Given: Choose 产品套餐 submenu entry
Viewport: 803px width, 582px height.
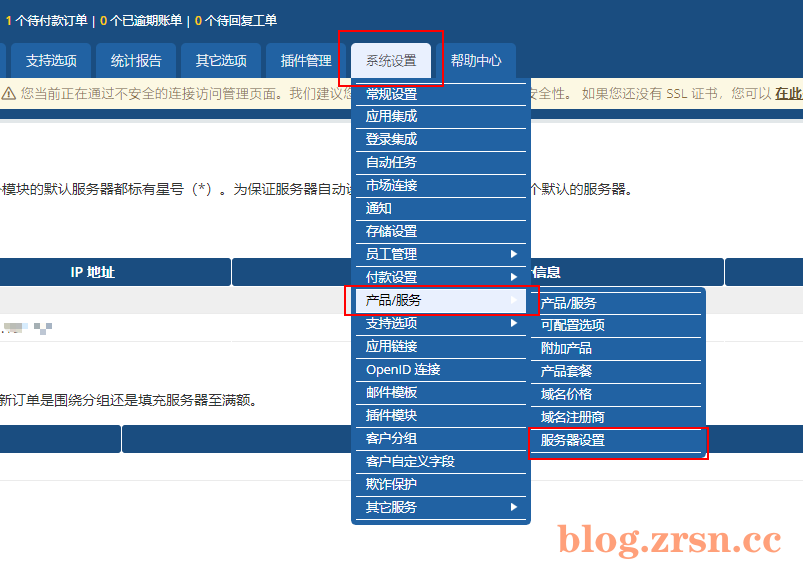Looking at the screenshot, I should (x=616, y=371).
